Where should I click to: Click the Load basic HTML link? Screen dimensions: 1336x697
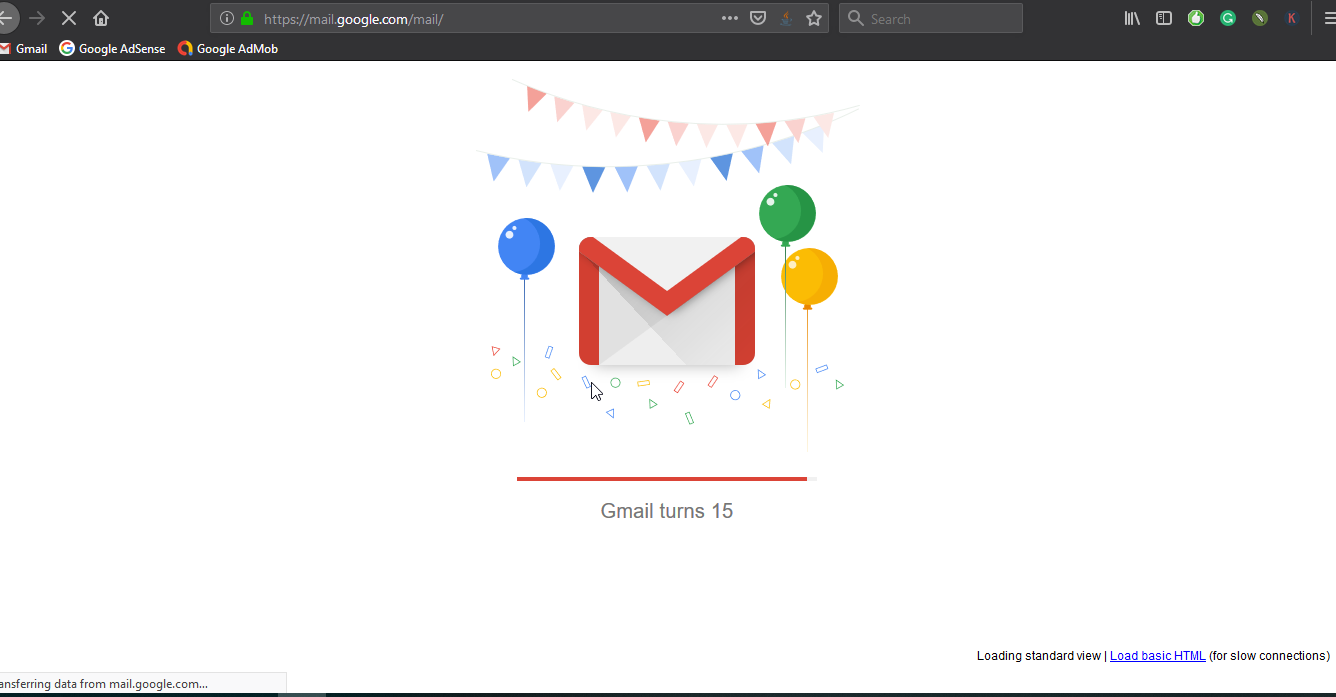tap(1157, 655)
